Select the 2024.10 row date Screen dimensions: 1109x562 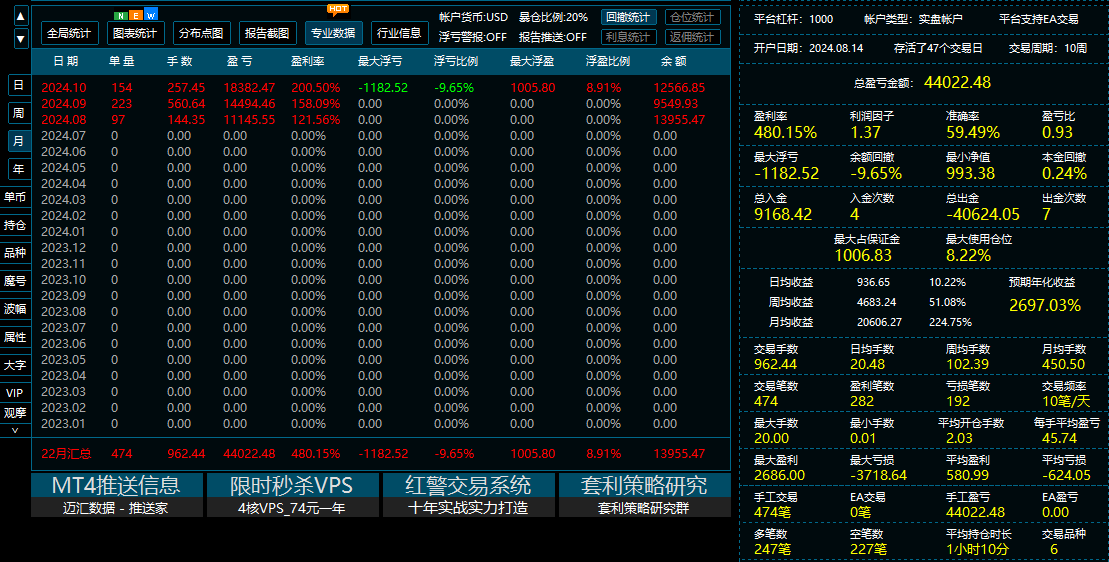(64, 88)
